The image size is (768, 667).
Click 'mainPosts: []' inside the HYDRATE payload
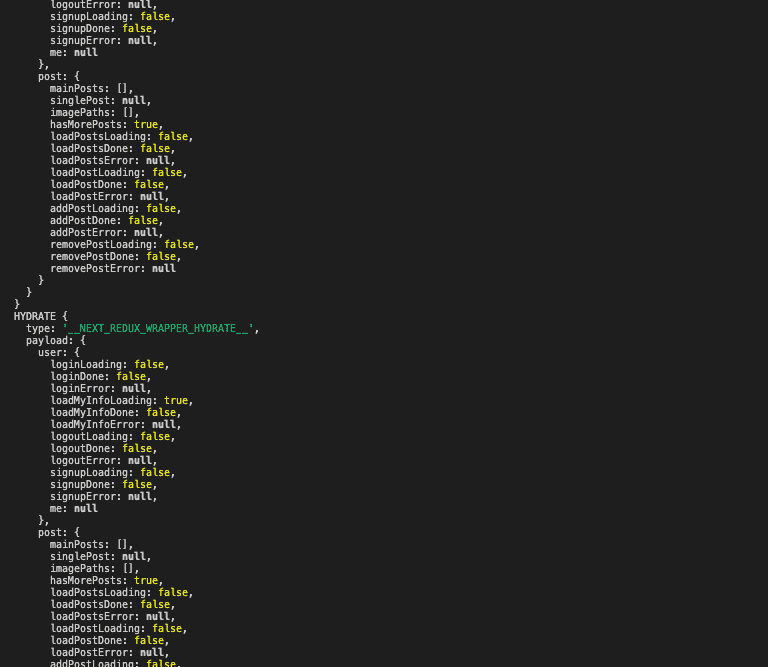click(92, 545)
